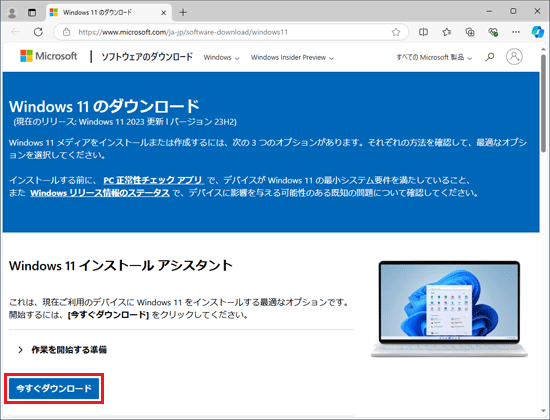Close the Windows 11 download tab

[x=163, y=13]
